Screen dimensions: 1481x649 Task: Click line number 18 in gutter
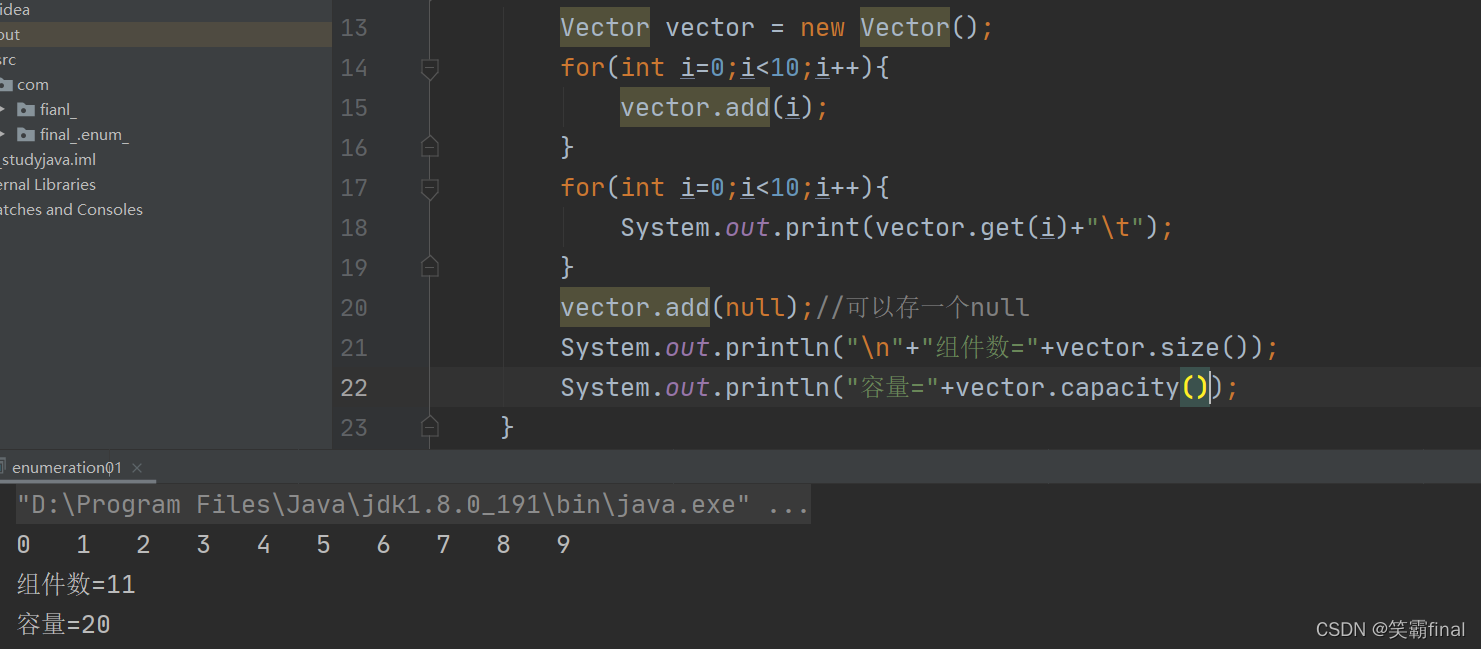354,228
